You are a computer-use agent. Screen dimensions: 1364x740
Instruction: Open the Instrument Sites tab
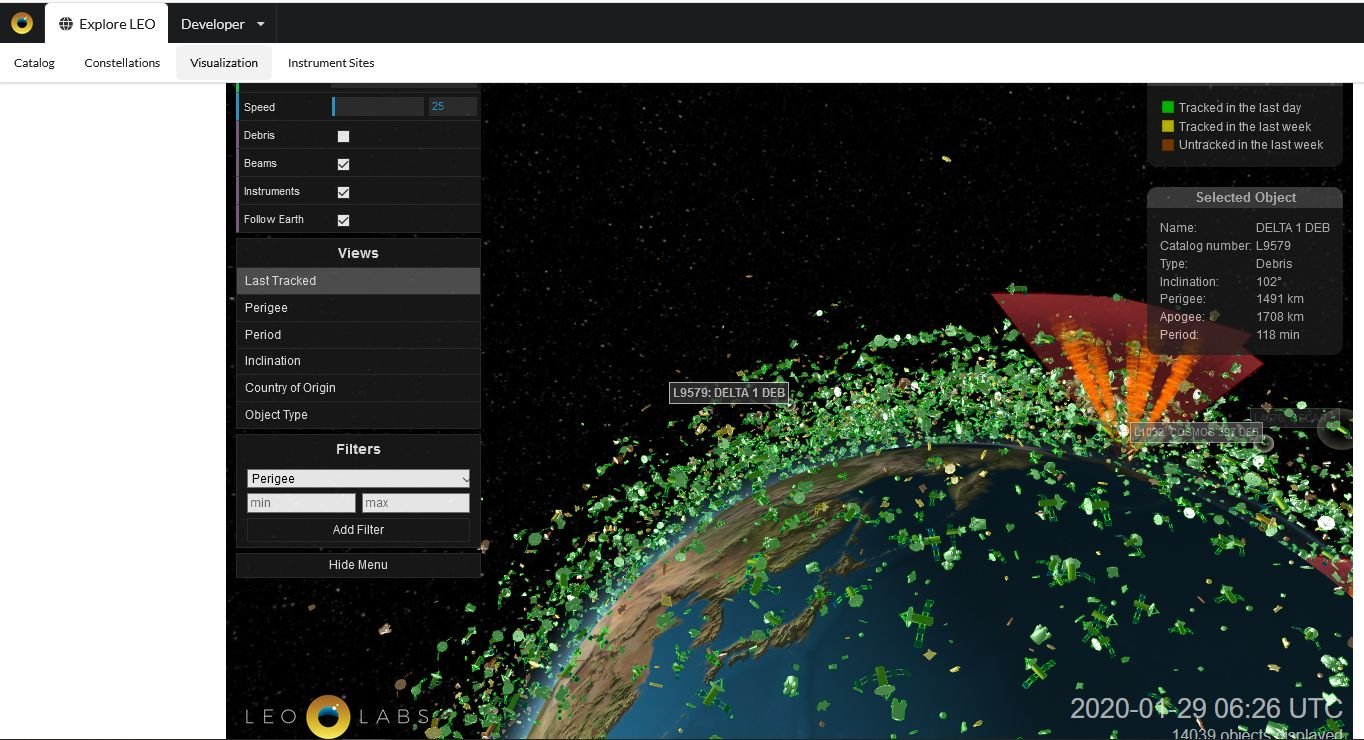331,63
